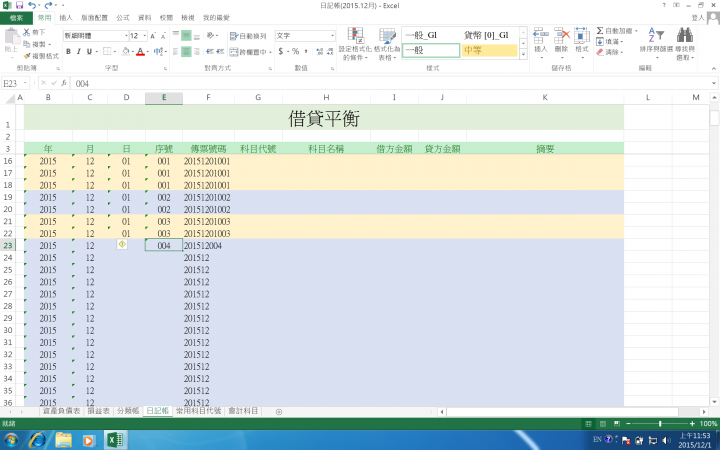Open Format as Table (格式化為表格)
Viewport: 720px width, 450px height.
pos(387,44)
